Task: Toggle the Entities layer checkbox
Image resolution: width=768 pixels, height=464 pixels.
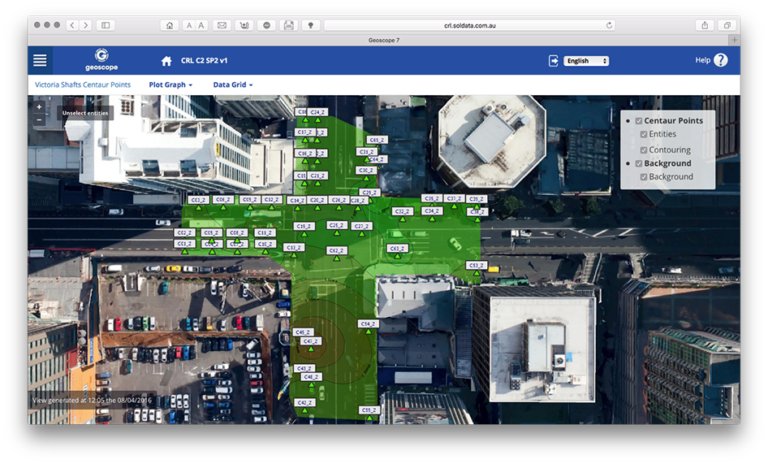Action: tap(644, 134)
